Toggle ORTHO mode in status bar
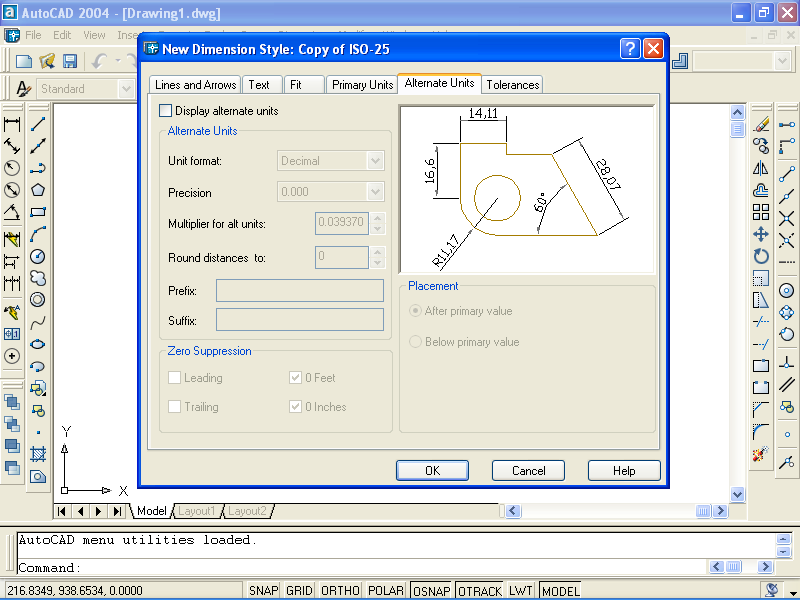This screenshot has height=600, width=800. tap(340, 591)
